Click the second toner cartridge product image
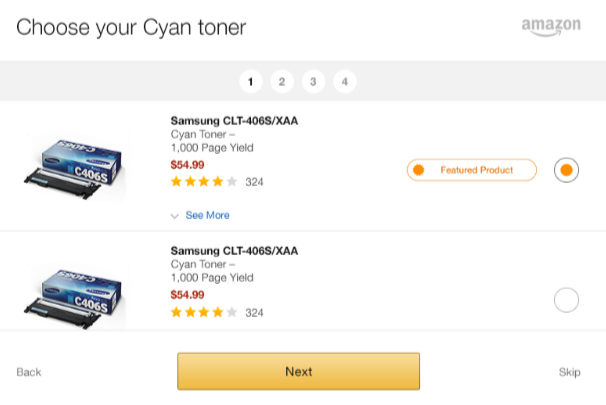The width and height of the screenshot is (606, 405). click(x=74, y=299)
